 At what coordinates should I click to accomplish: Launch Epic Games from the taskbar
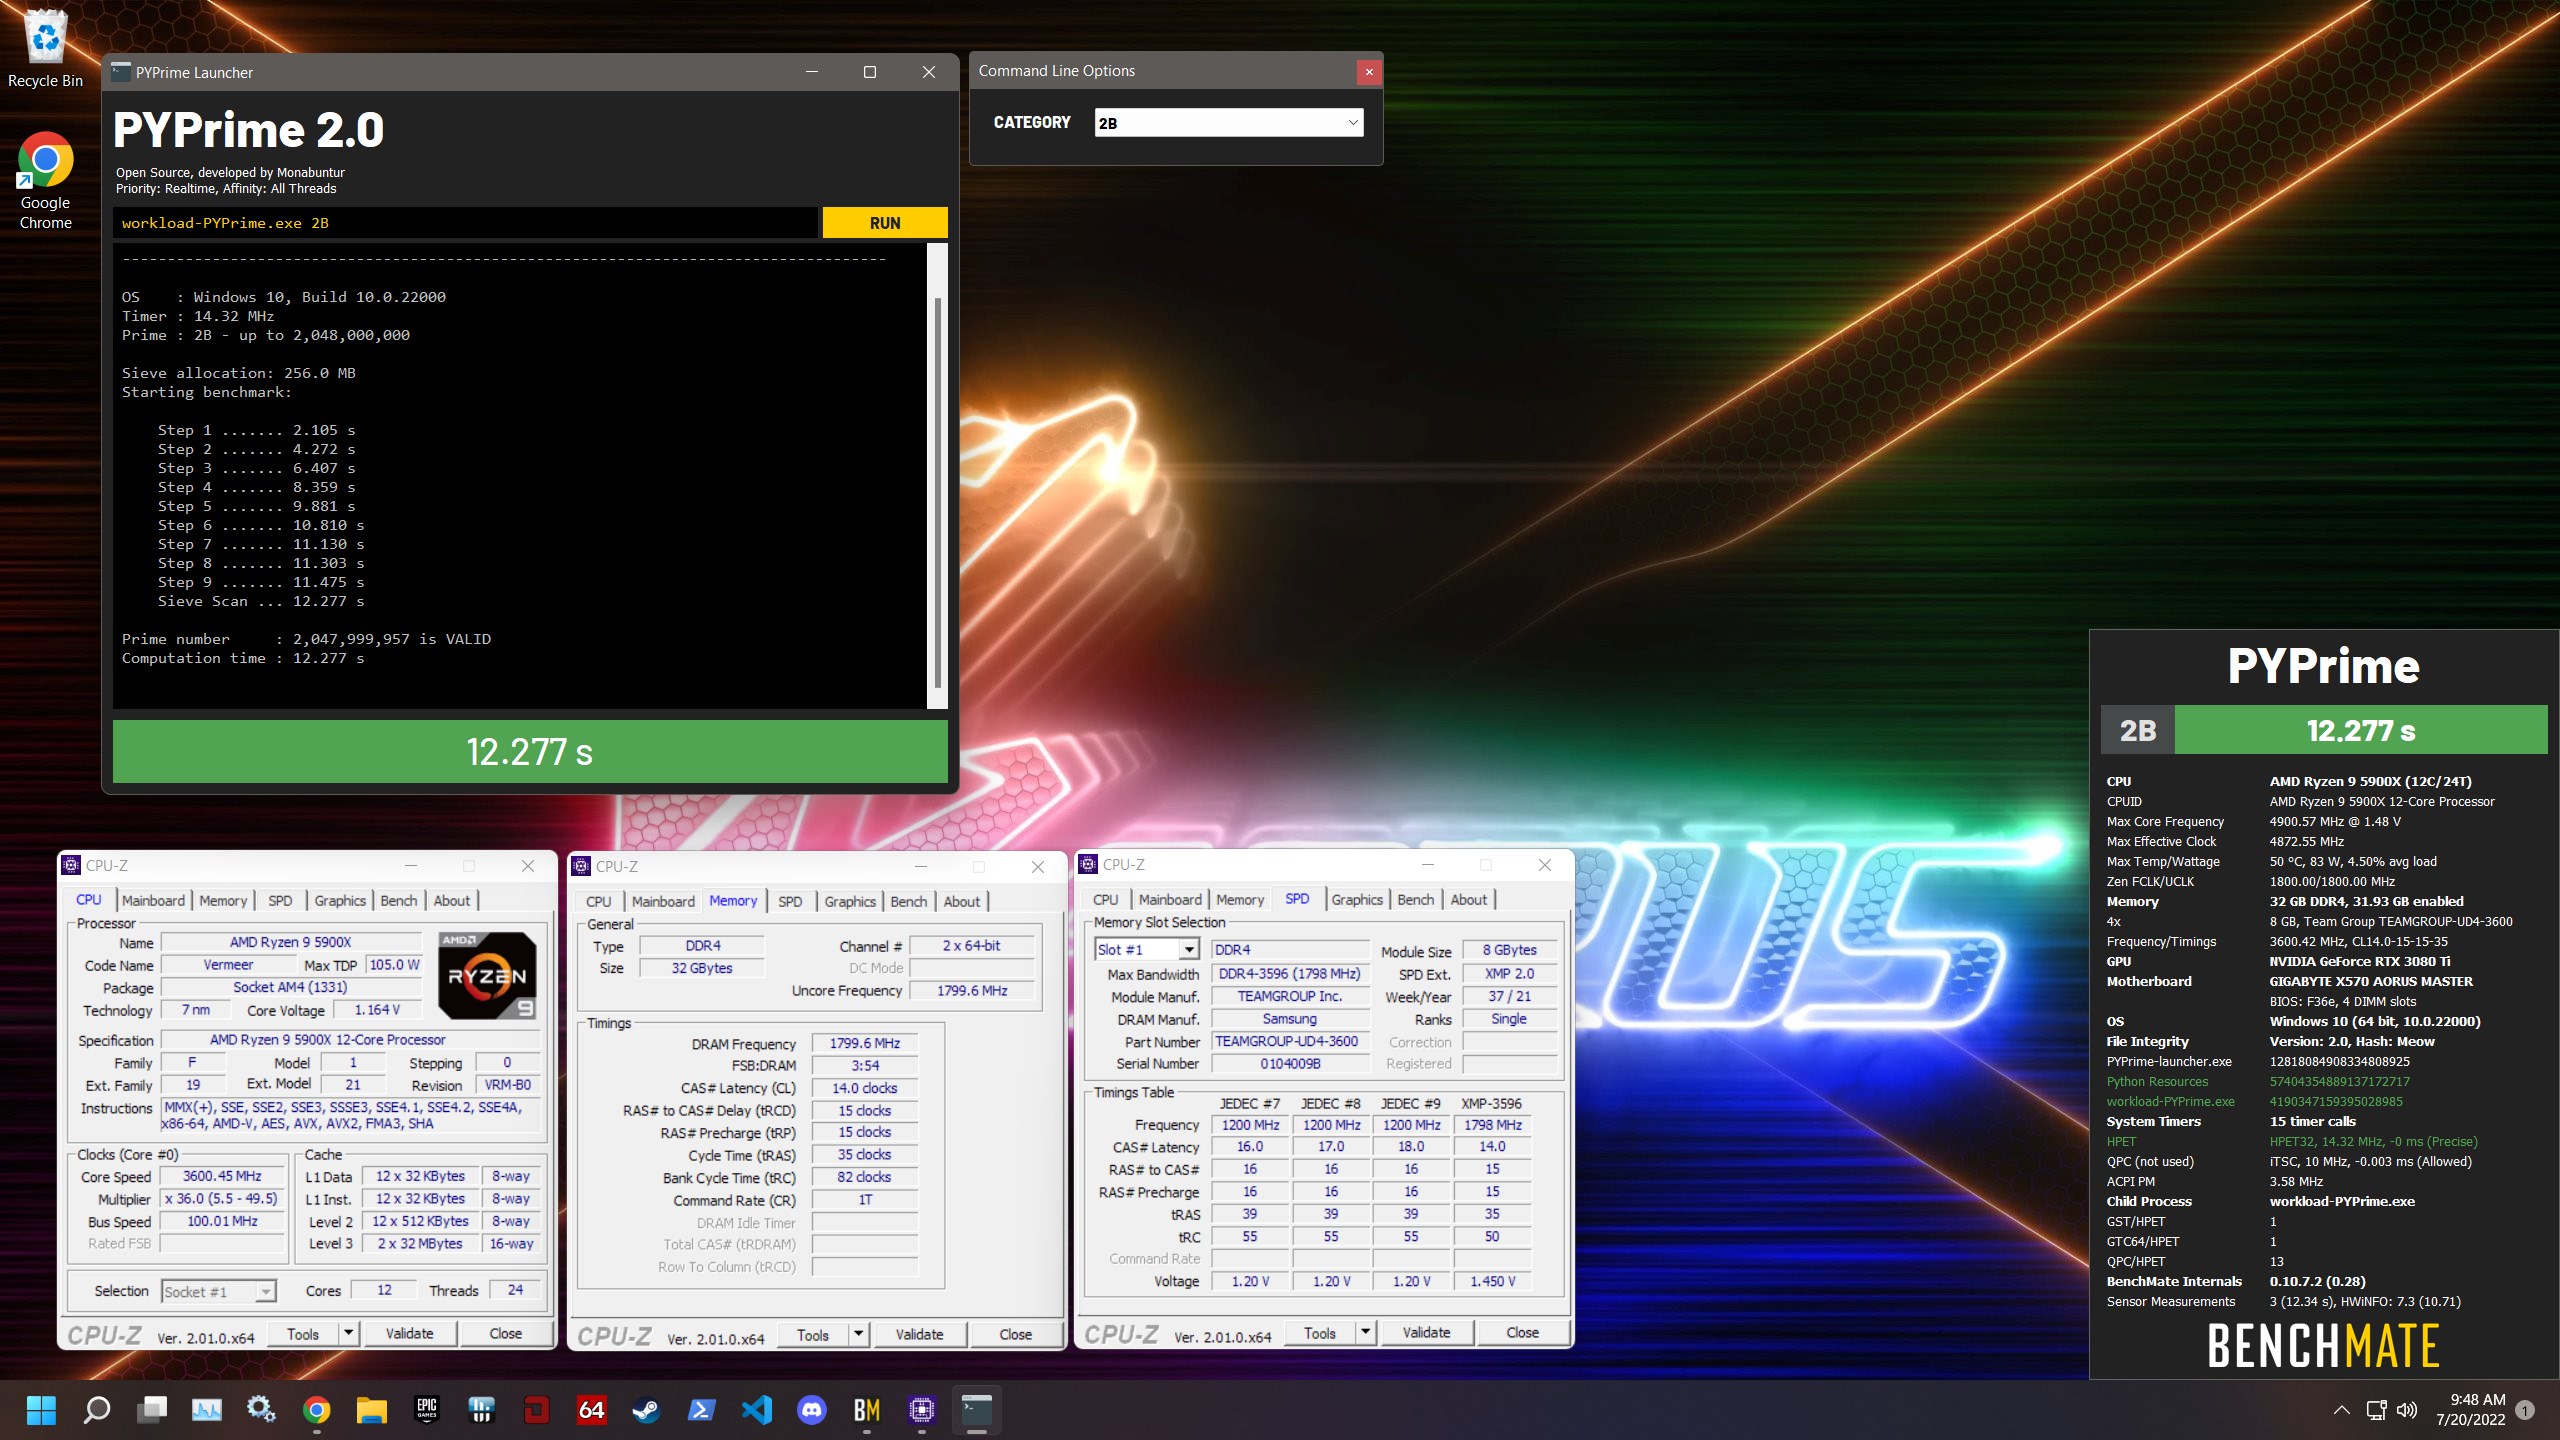(x=427, y=1410)
